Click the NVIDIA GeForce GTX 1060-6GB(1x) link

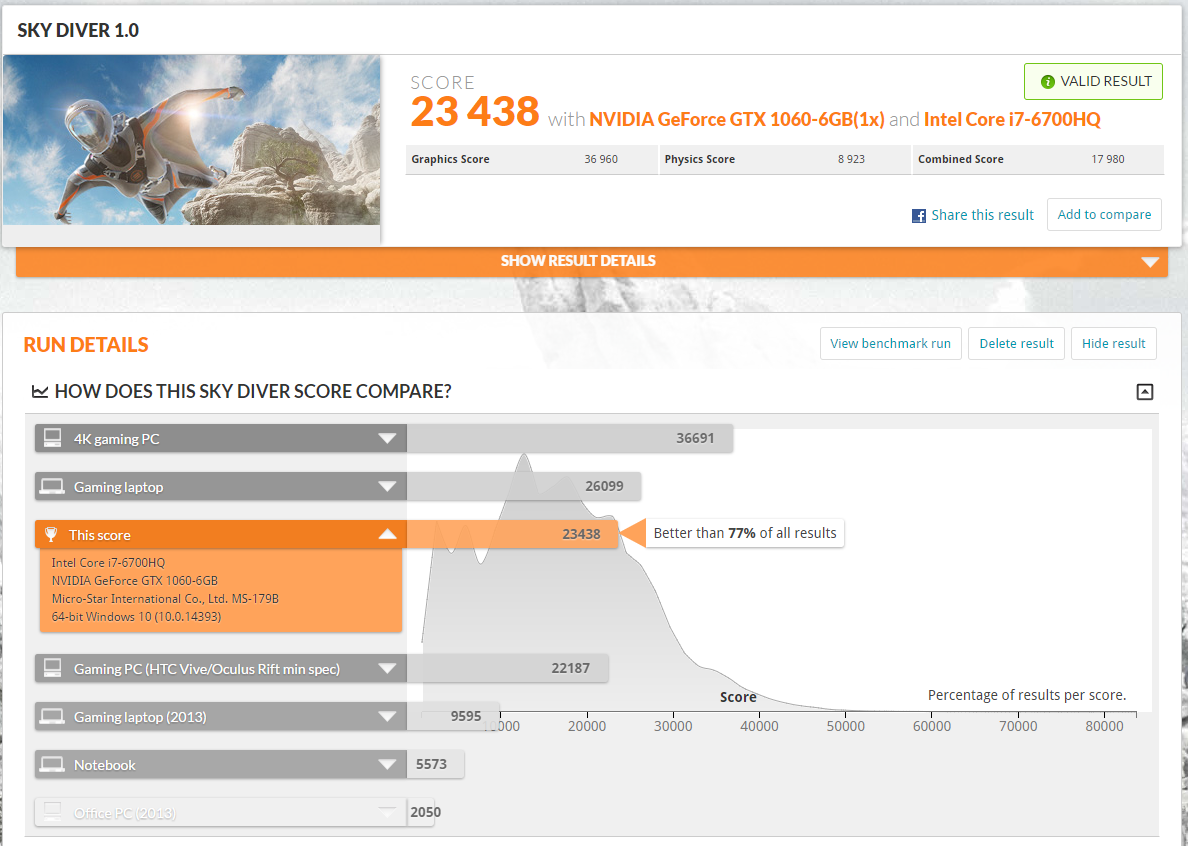tap(736, 120)
